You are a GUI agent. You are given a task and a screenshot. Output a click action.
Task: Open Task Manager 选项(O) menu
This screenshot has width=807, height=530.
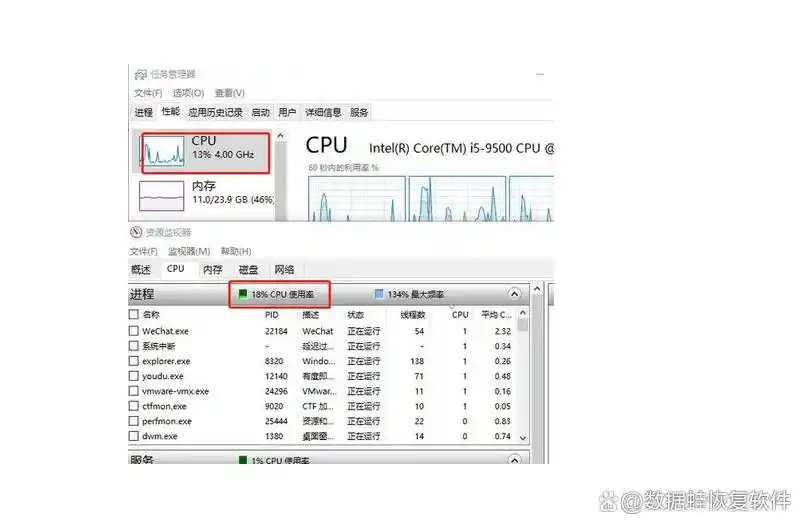pos(188,93)
